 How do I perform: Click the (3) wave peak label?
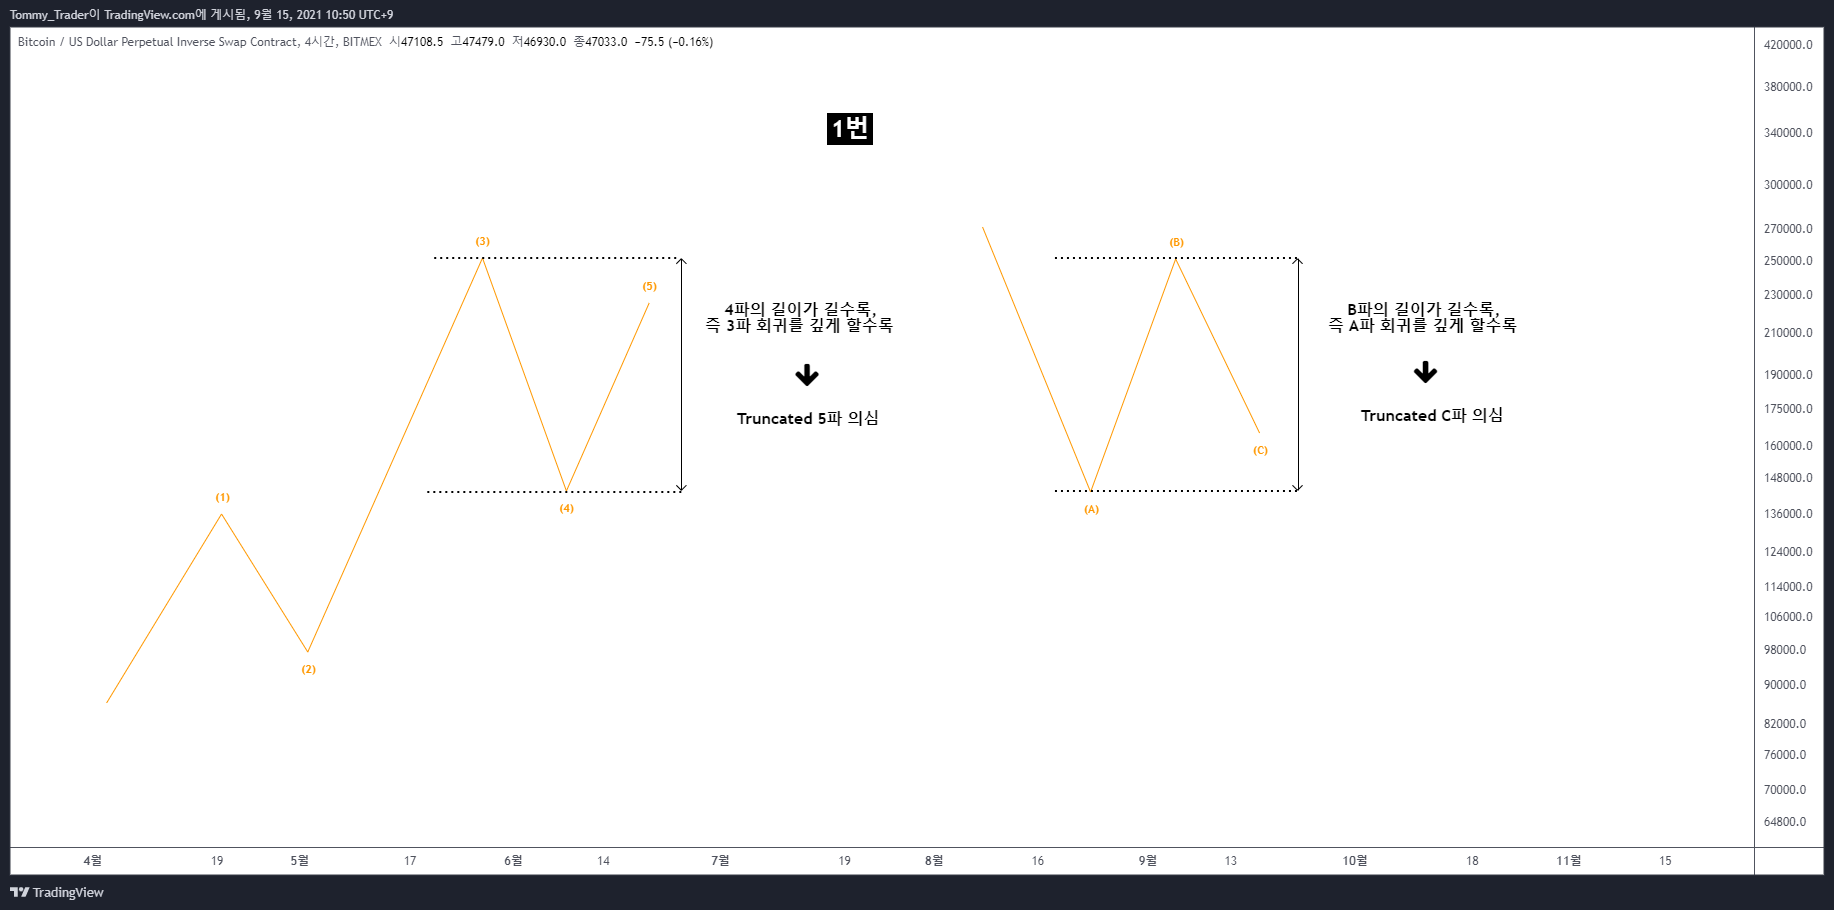[483, 241]
